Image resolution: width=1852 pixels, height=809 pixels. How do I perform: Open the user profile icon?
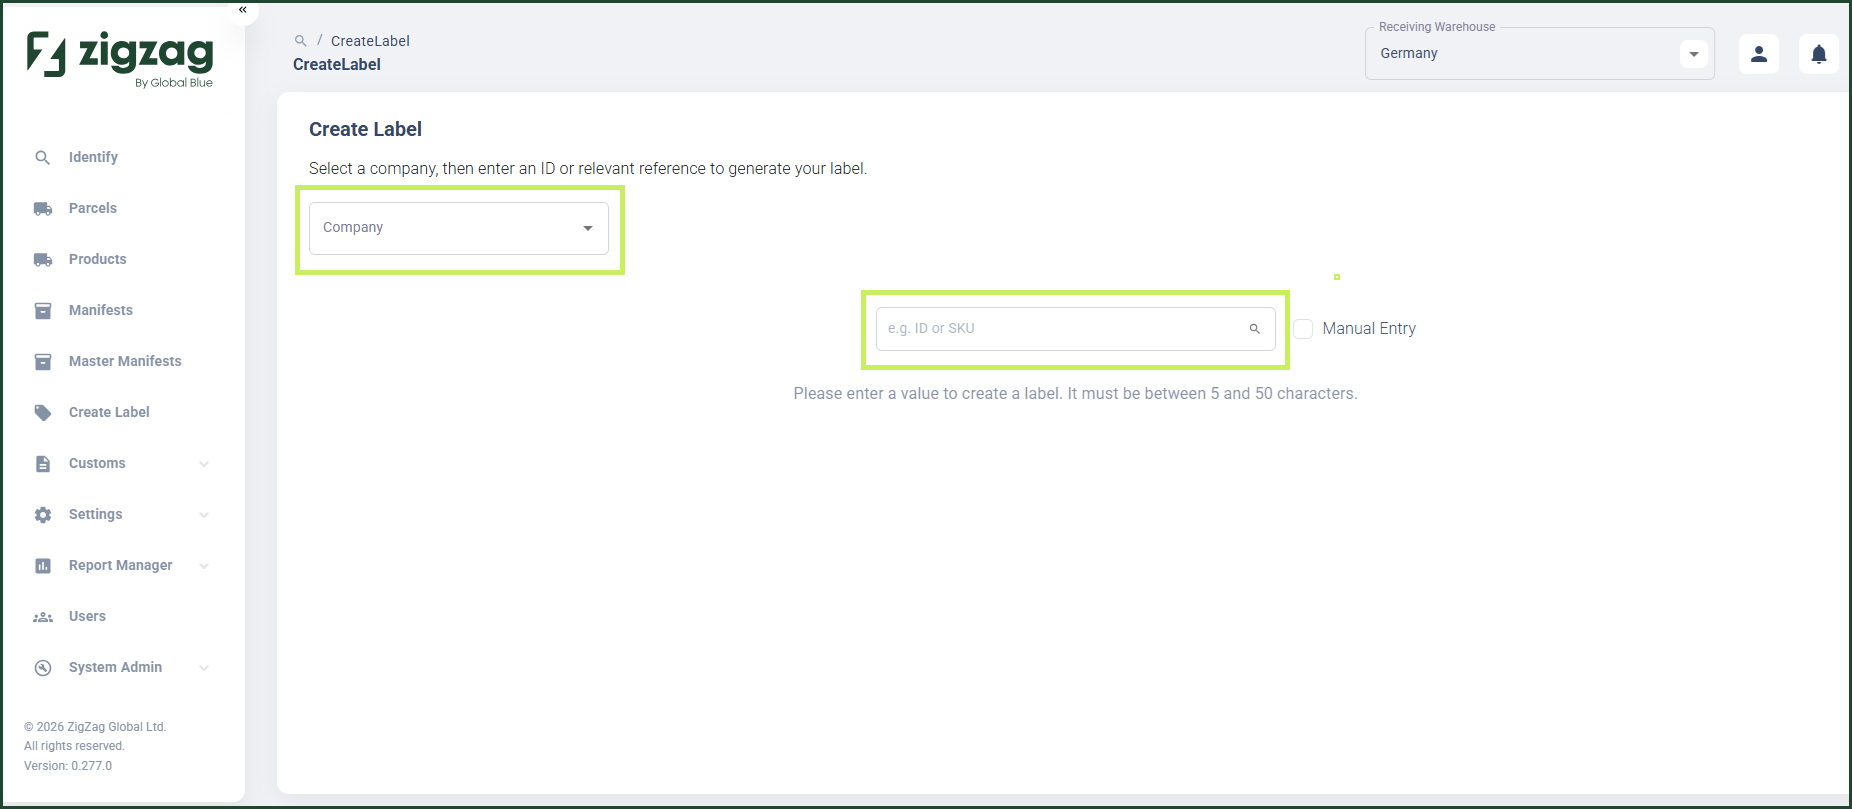1759,54
